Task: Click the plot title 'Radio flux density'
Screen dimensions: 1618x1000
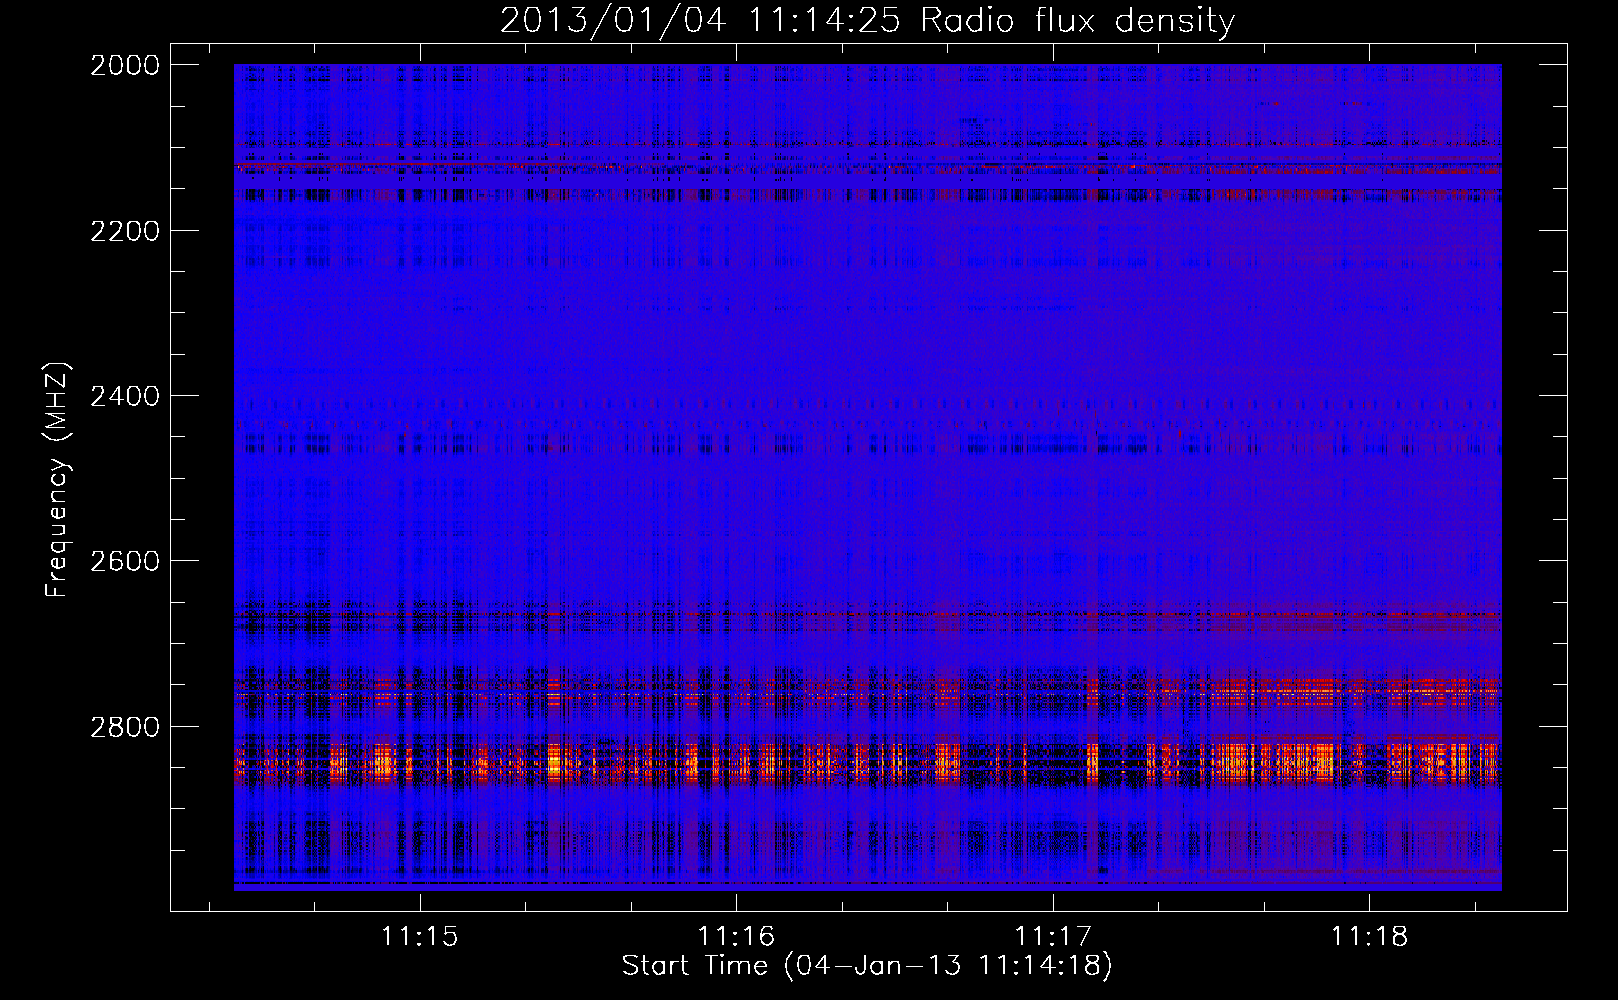Action: (1077, 21)
